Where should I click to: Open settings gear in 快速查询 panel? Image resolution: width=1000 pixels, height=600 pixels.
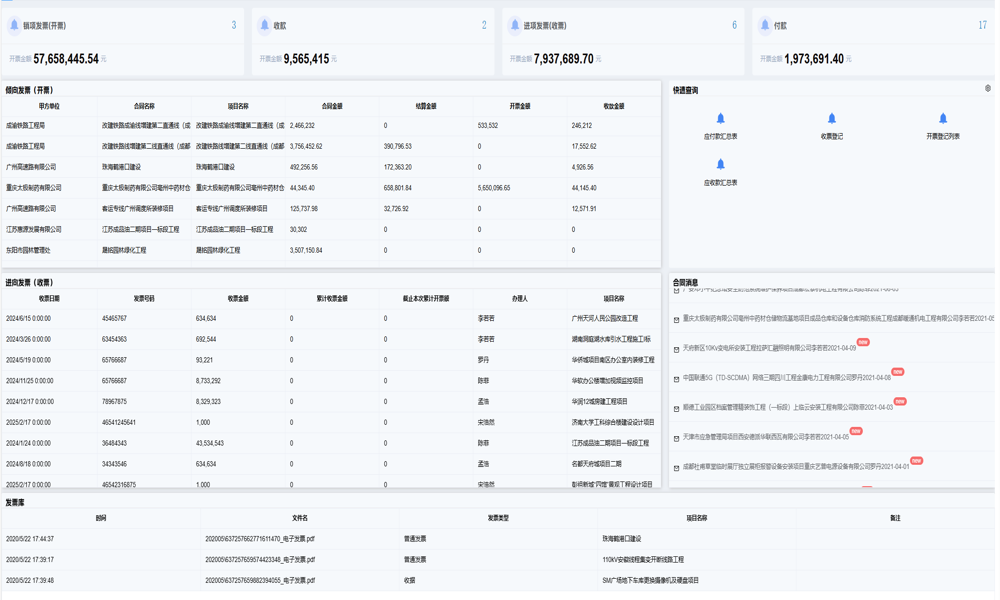coord(988,89)
